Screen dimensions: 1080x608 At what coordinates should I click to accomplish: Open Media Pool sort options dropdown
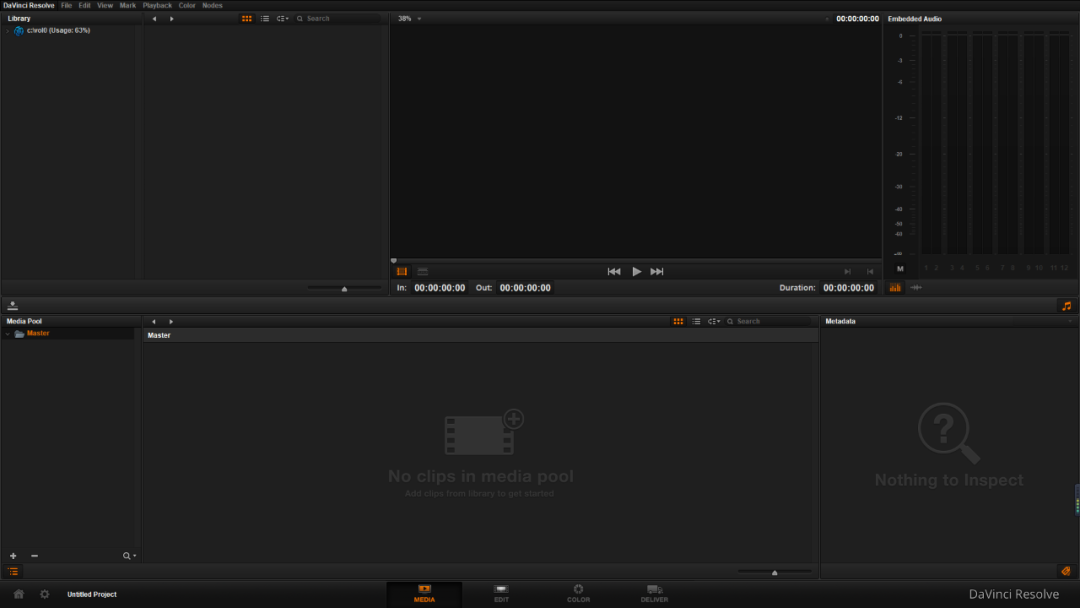click(714, 322)
